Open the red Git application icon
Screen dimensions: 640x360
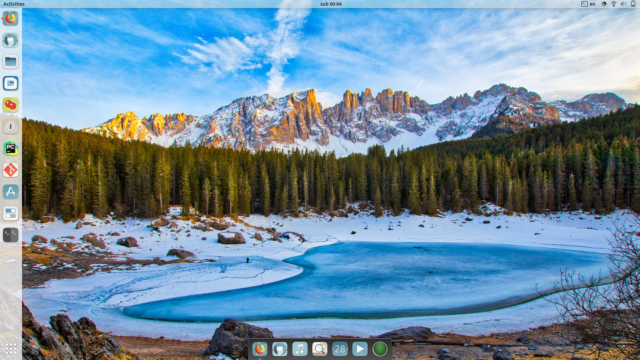point(11,170)
